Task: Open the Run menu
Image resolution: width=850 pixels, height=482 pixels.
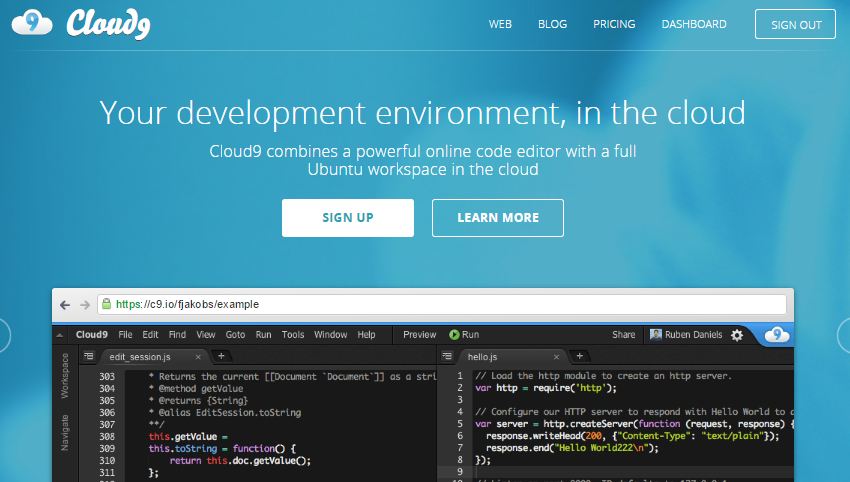Action: coord(263,335)
